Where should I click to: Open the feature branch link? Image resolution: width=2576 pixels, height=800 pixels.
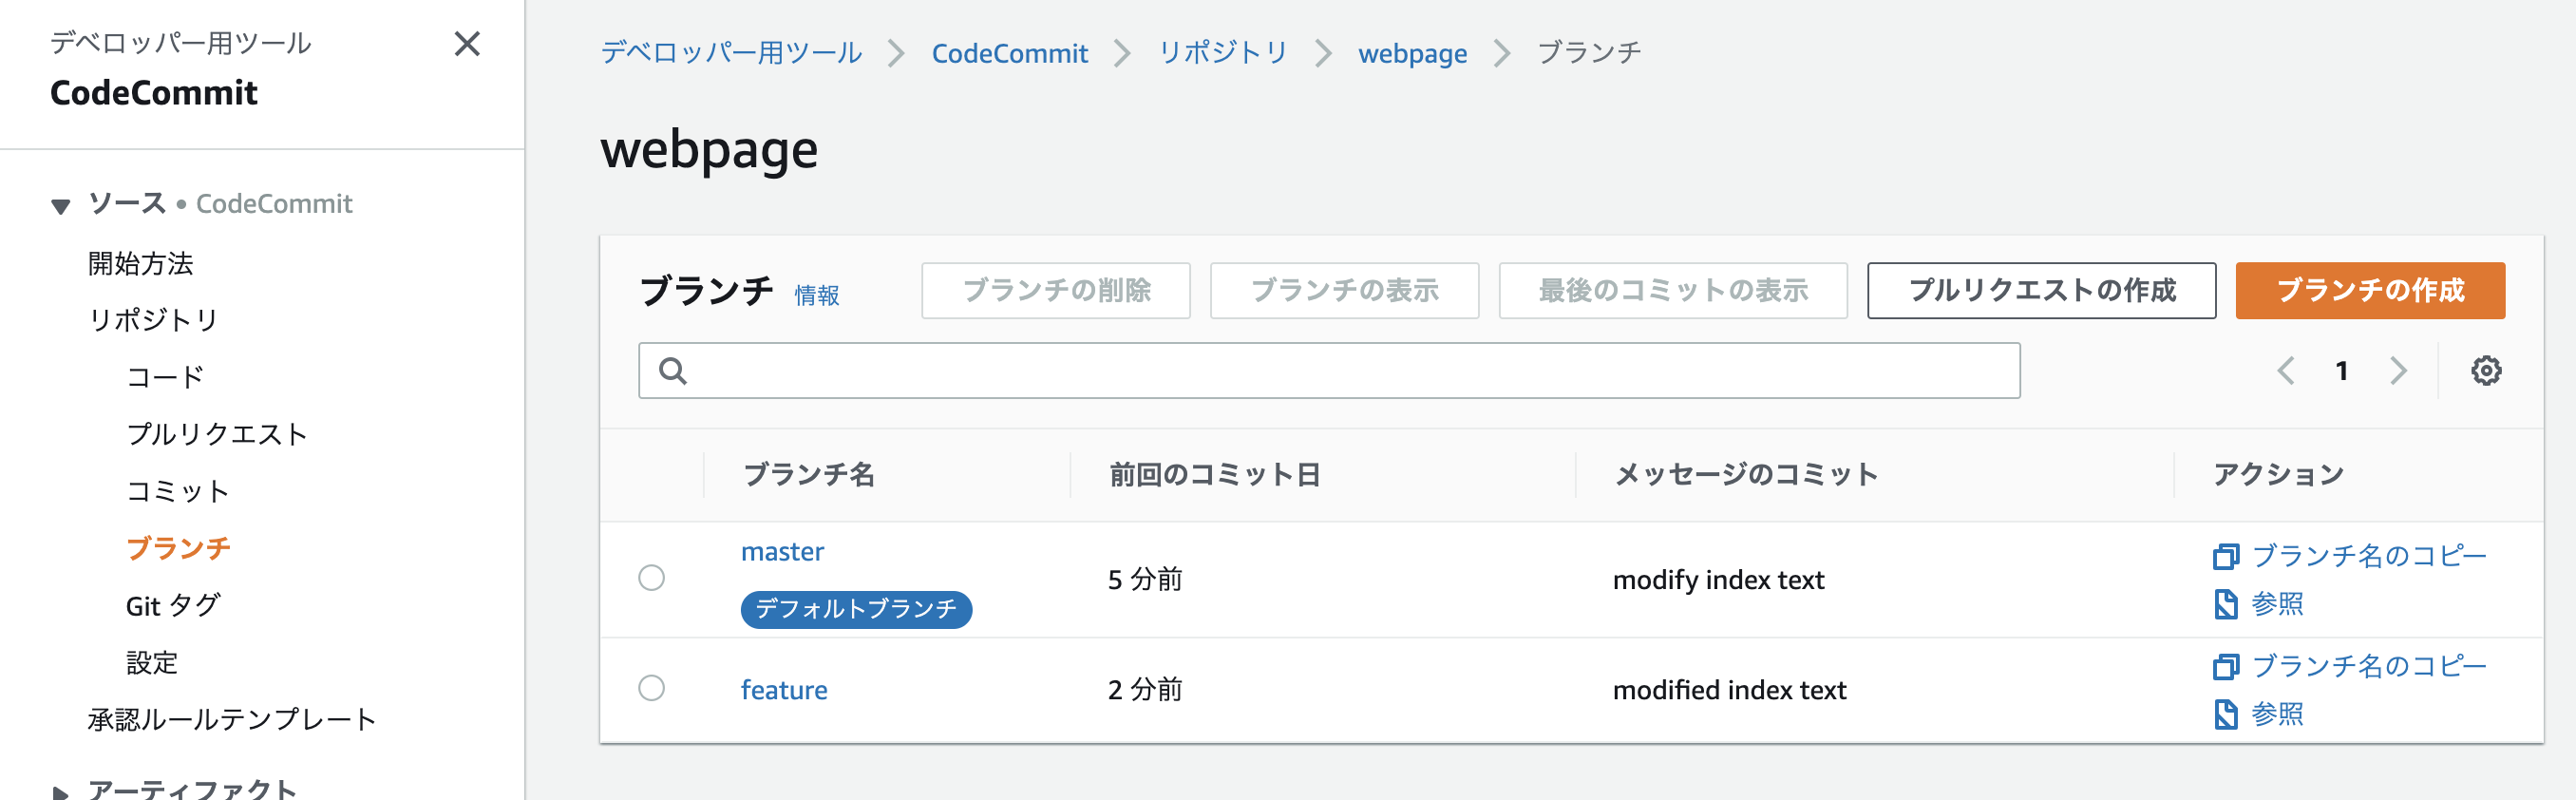(784, 690)
